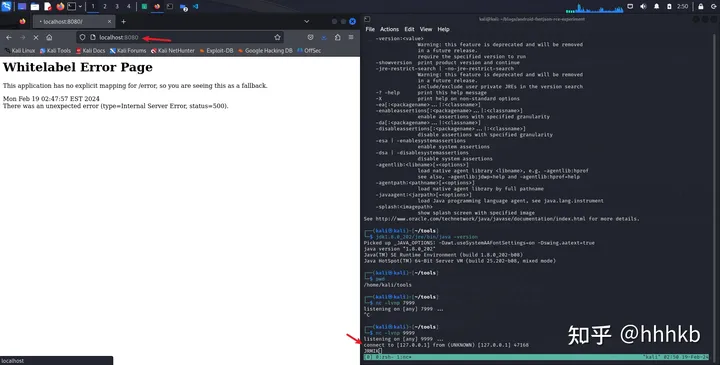The image size is (720, 365).
Task: Open the Kali Docs bookmark
Action: tap(91, 51)
